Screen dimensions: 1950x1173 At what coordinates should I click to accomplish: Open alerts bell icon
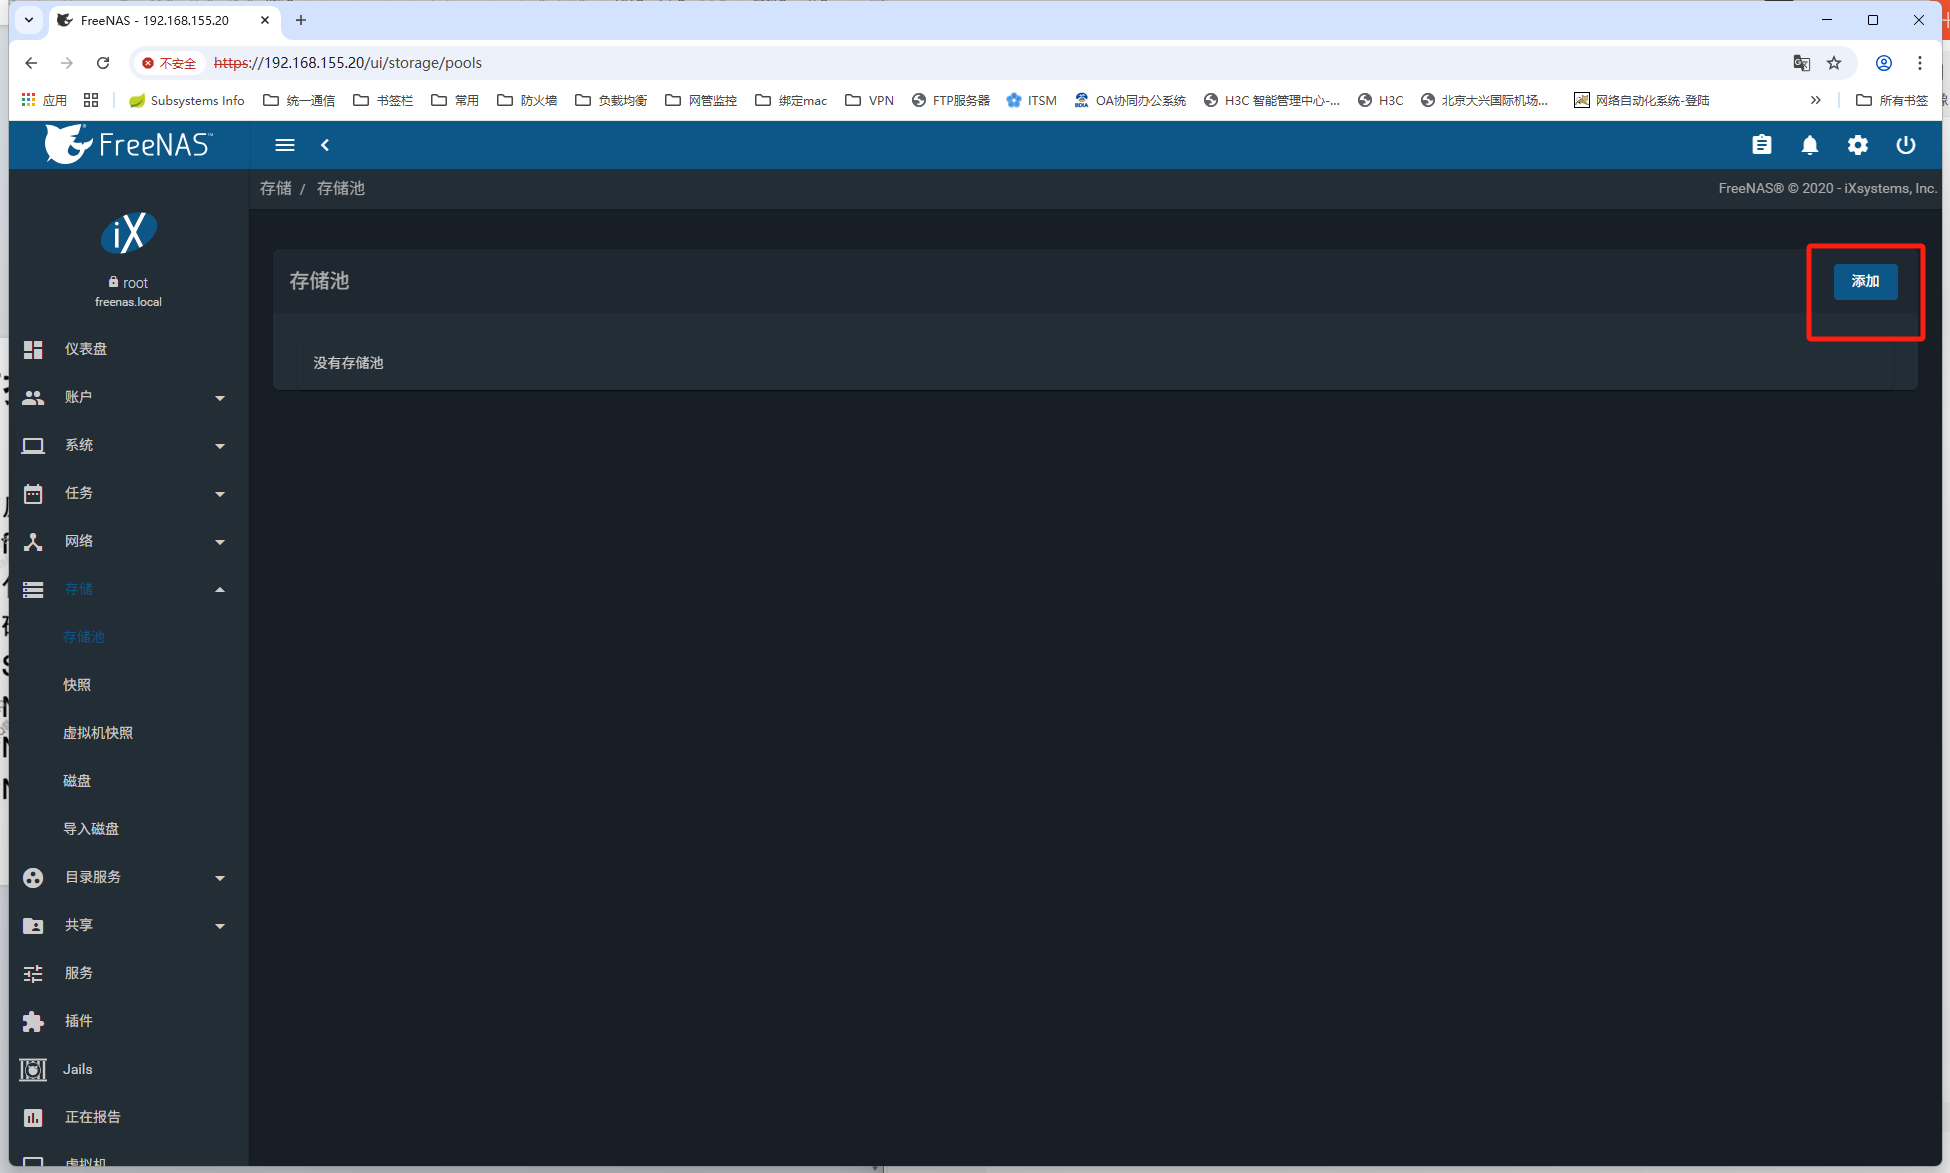coord(1810,145)
